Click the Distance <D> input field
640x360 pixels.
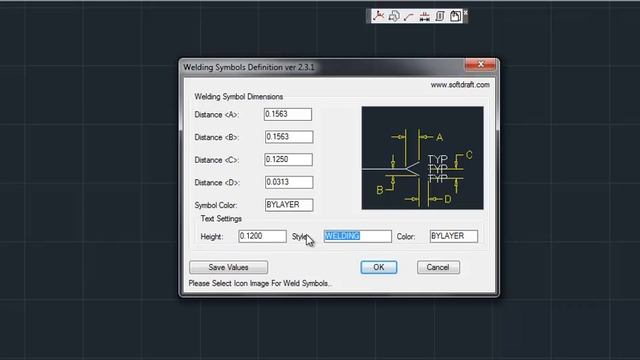click(289, 182)
